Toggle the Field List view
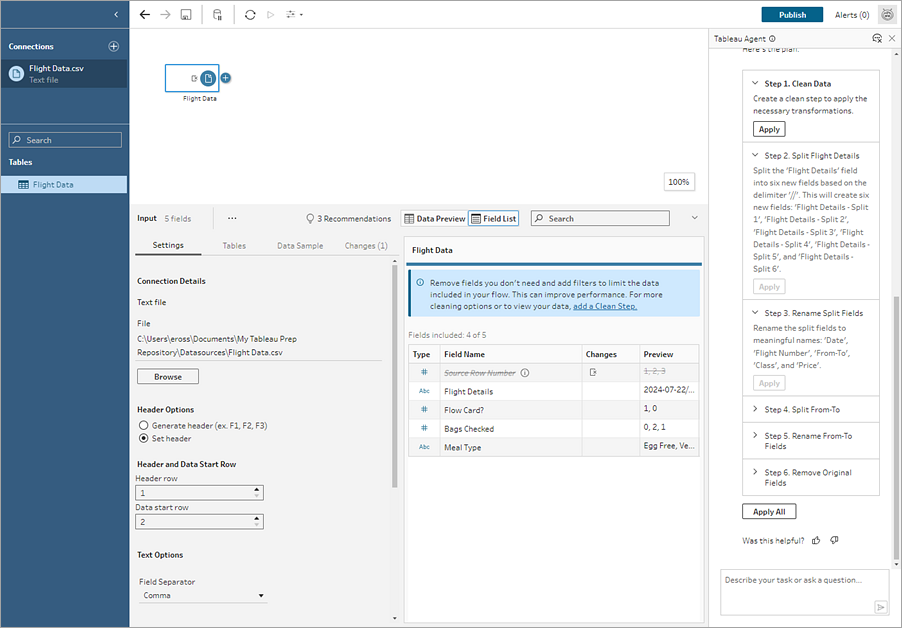Screen dimensions: 902x628 tap(493, 218)
